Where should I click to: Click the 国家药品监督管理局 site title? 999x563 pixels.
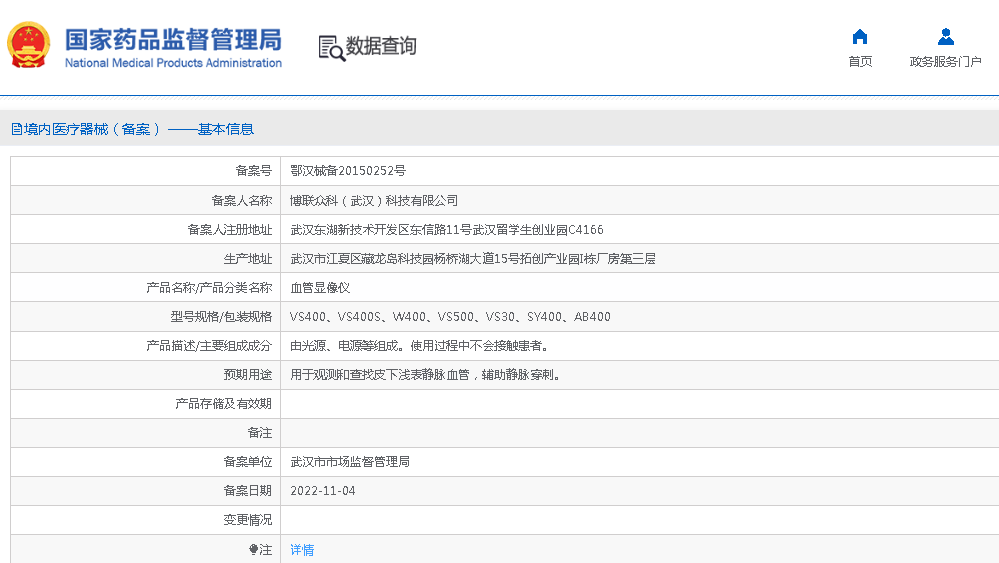pos(173,40)
